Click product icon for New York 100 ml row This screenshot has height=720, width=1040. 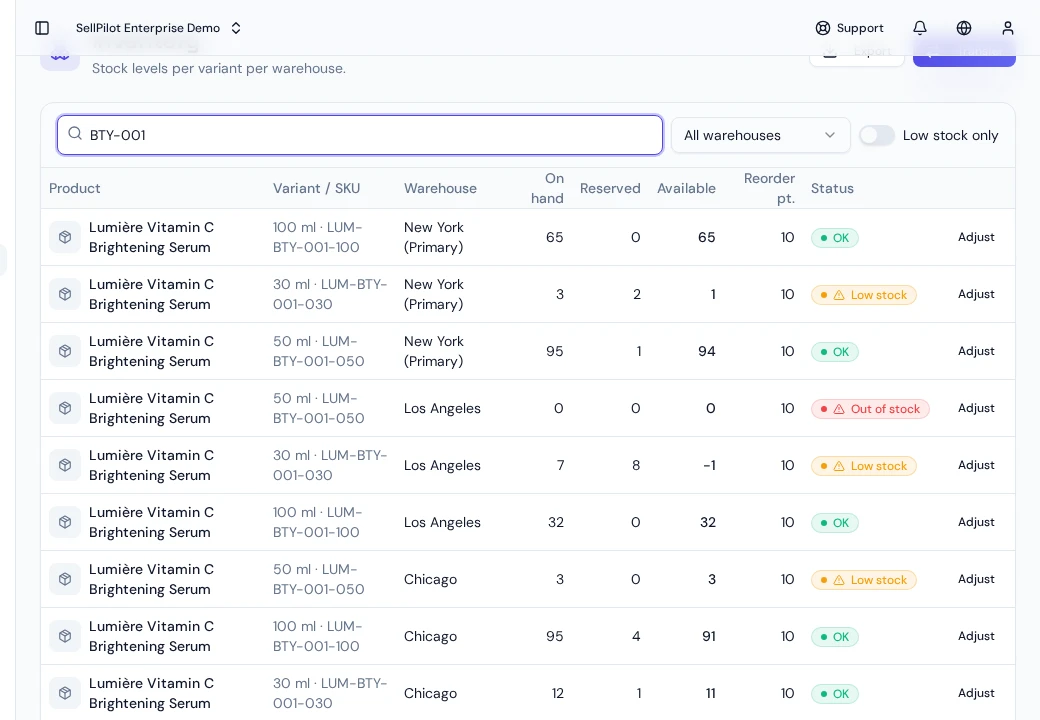[x=65, y=237]
